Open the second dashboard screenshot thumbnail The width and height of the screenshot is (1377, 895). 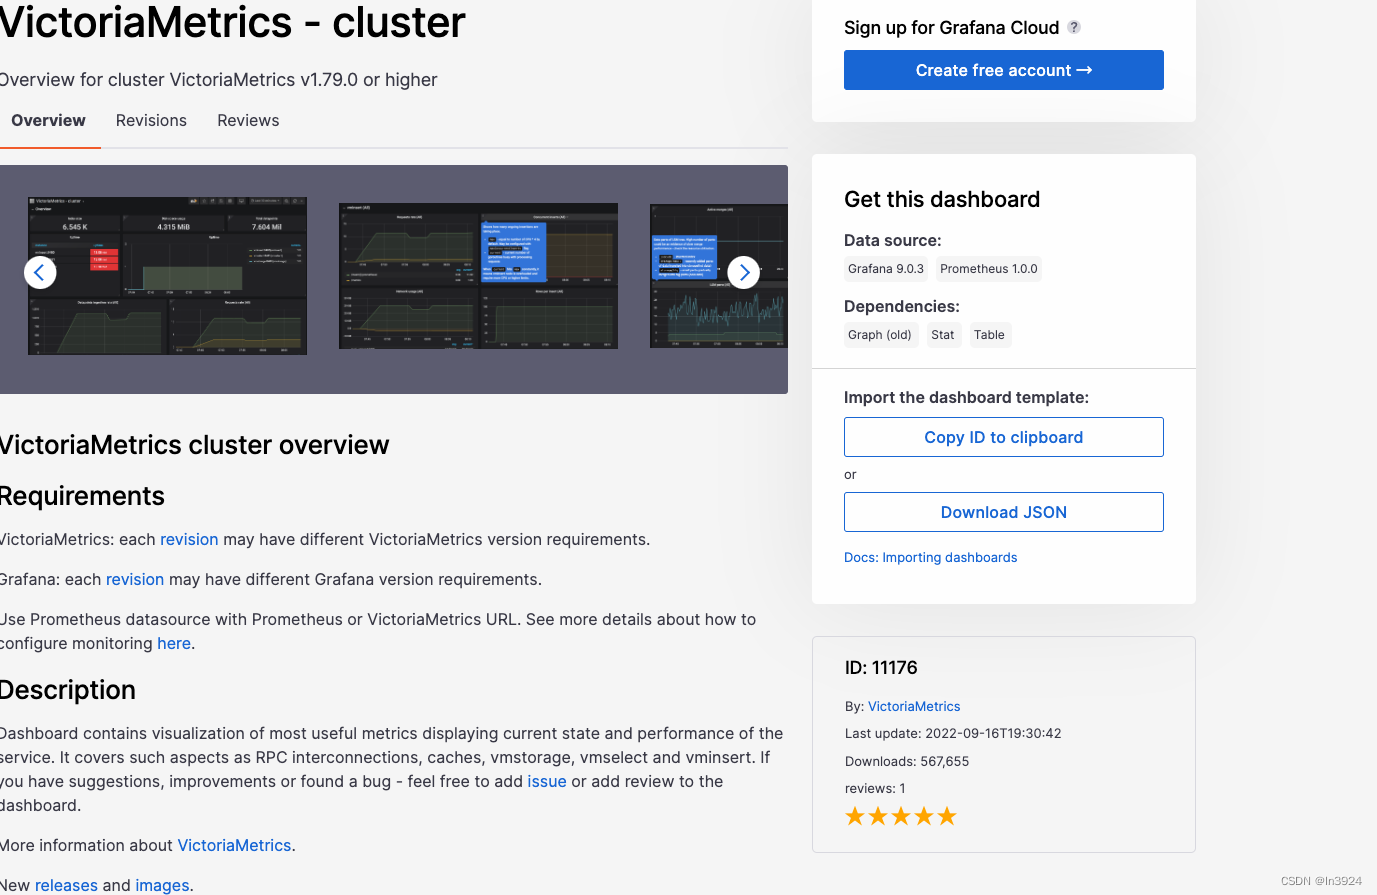click(478, 276)
